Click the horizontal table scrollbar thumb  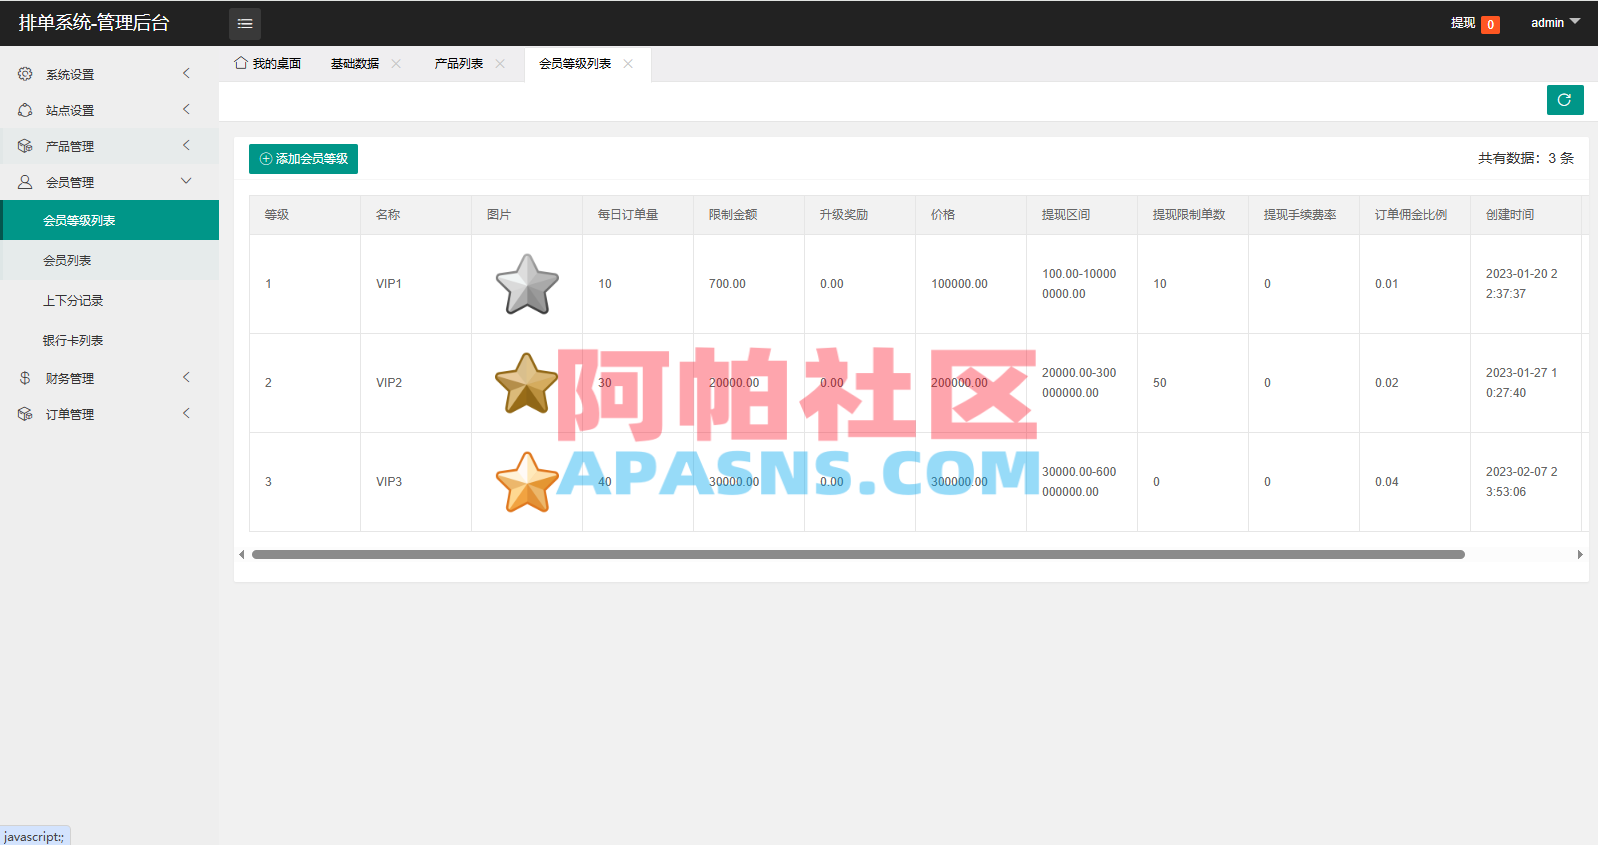point(858,554)
